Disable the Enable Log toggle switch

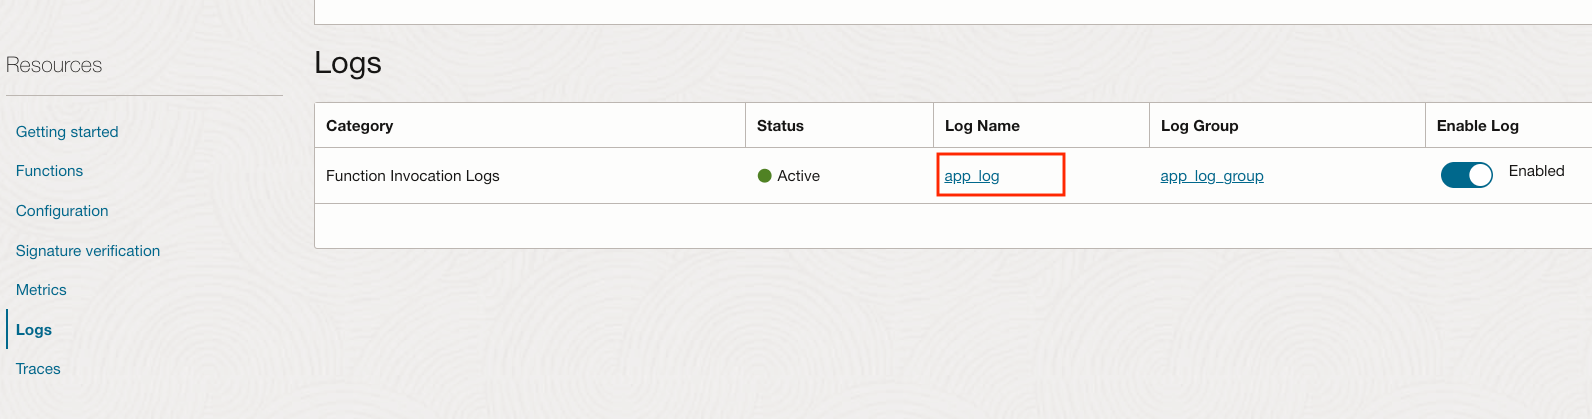1466,175
